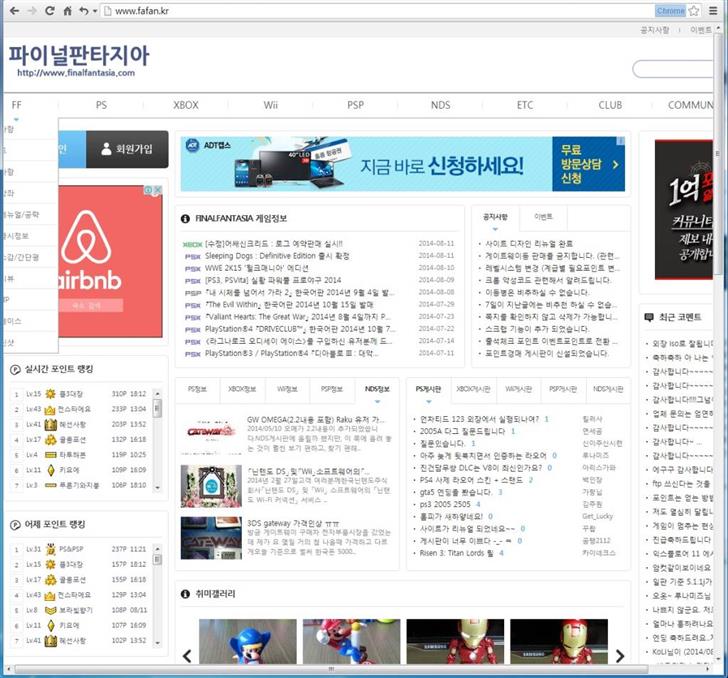Image resolution: width=728 pixels, height=678 pixels.
Task: Open the 이벤트 top link
Action: (x=700, y=30)
